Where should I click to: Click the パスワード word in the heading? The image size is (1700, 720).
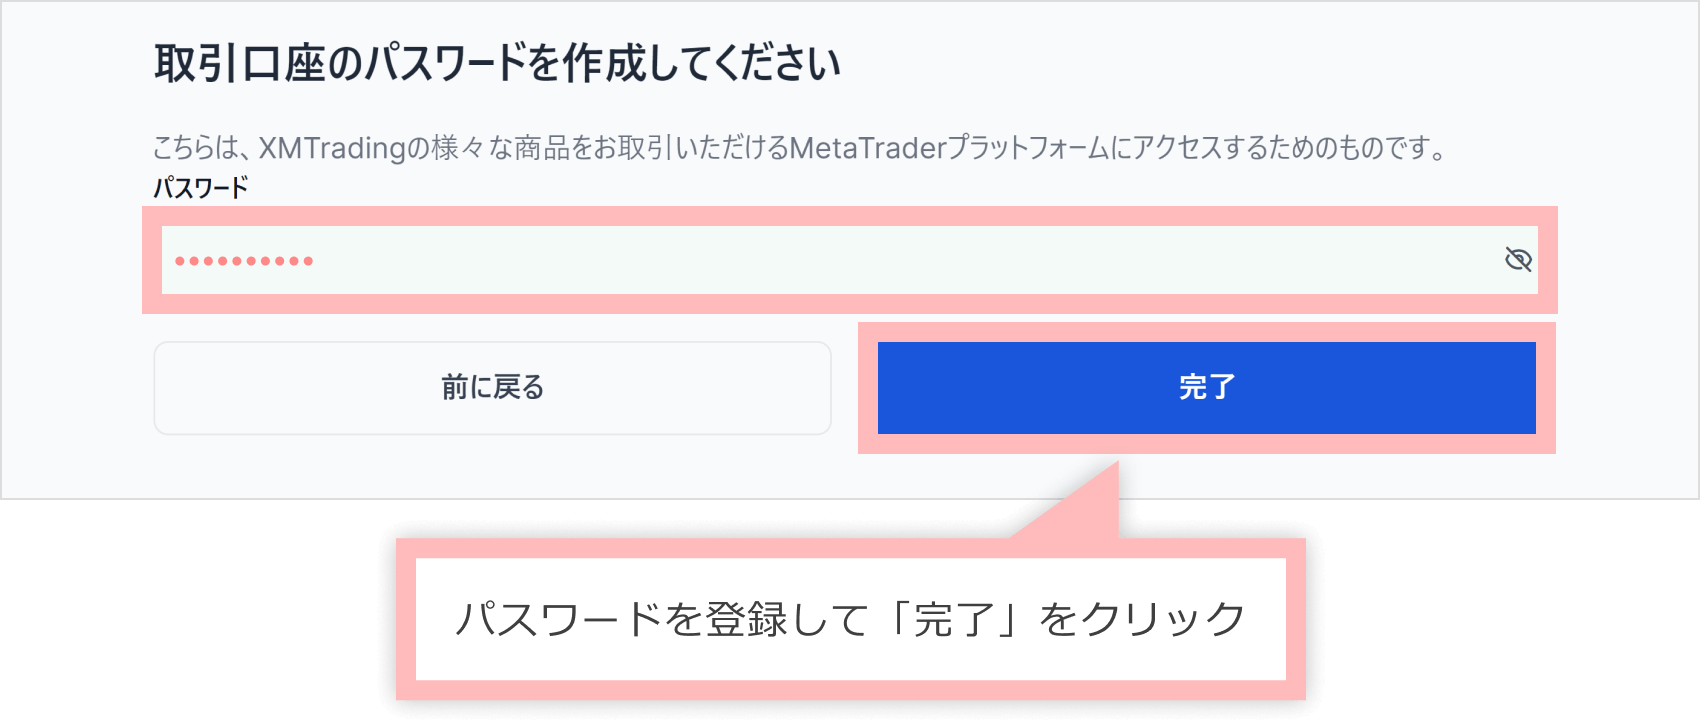pyautogui.click(x=443, y=64)
